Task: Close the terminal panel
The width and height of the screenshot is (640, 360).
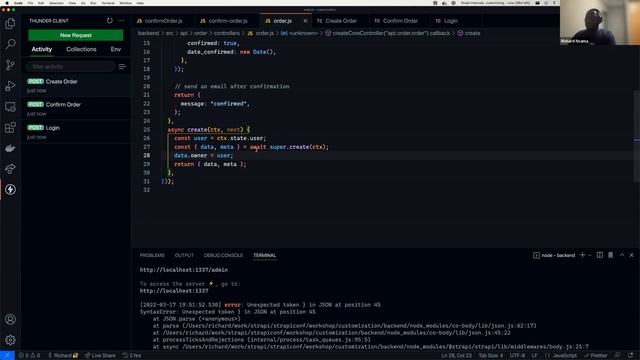Action: click(631, 255)
